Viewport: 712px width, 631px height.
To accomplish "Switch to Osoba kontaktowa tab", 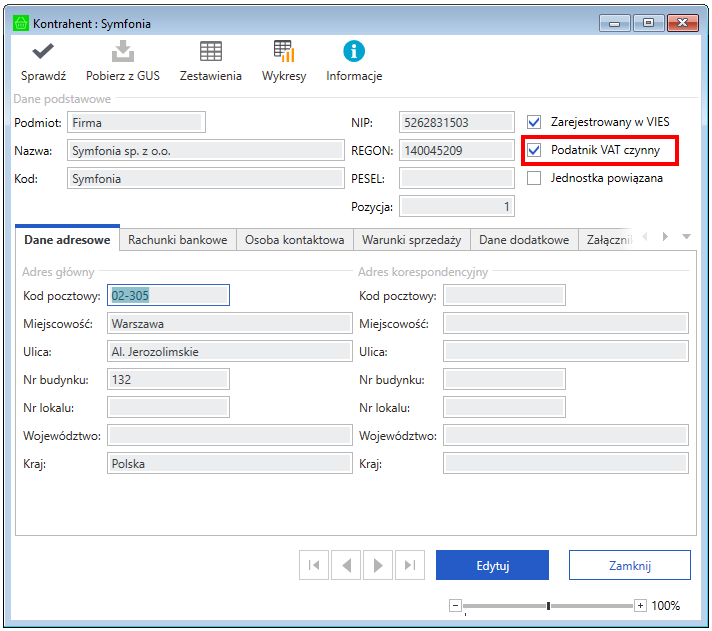I will (294, 240).
